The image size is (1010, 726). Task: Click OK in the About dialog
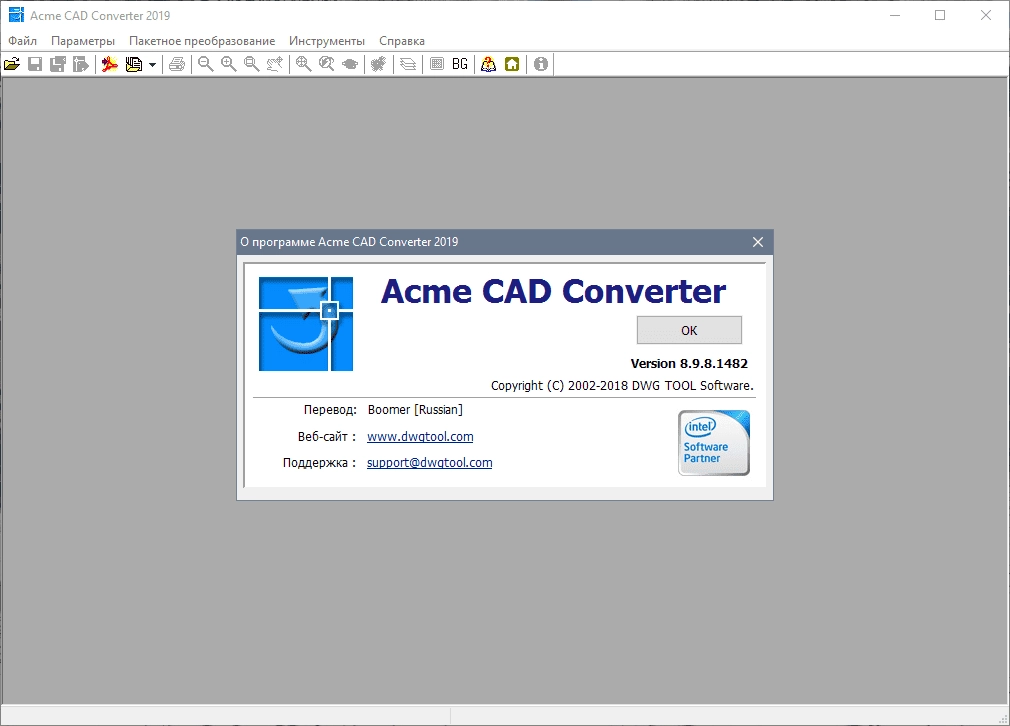pos(689,330)
